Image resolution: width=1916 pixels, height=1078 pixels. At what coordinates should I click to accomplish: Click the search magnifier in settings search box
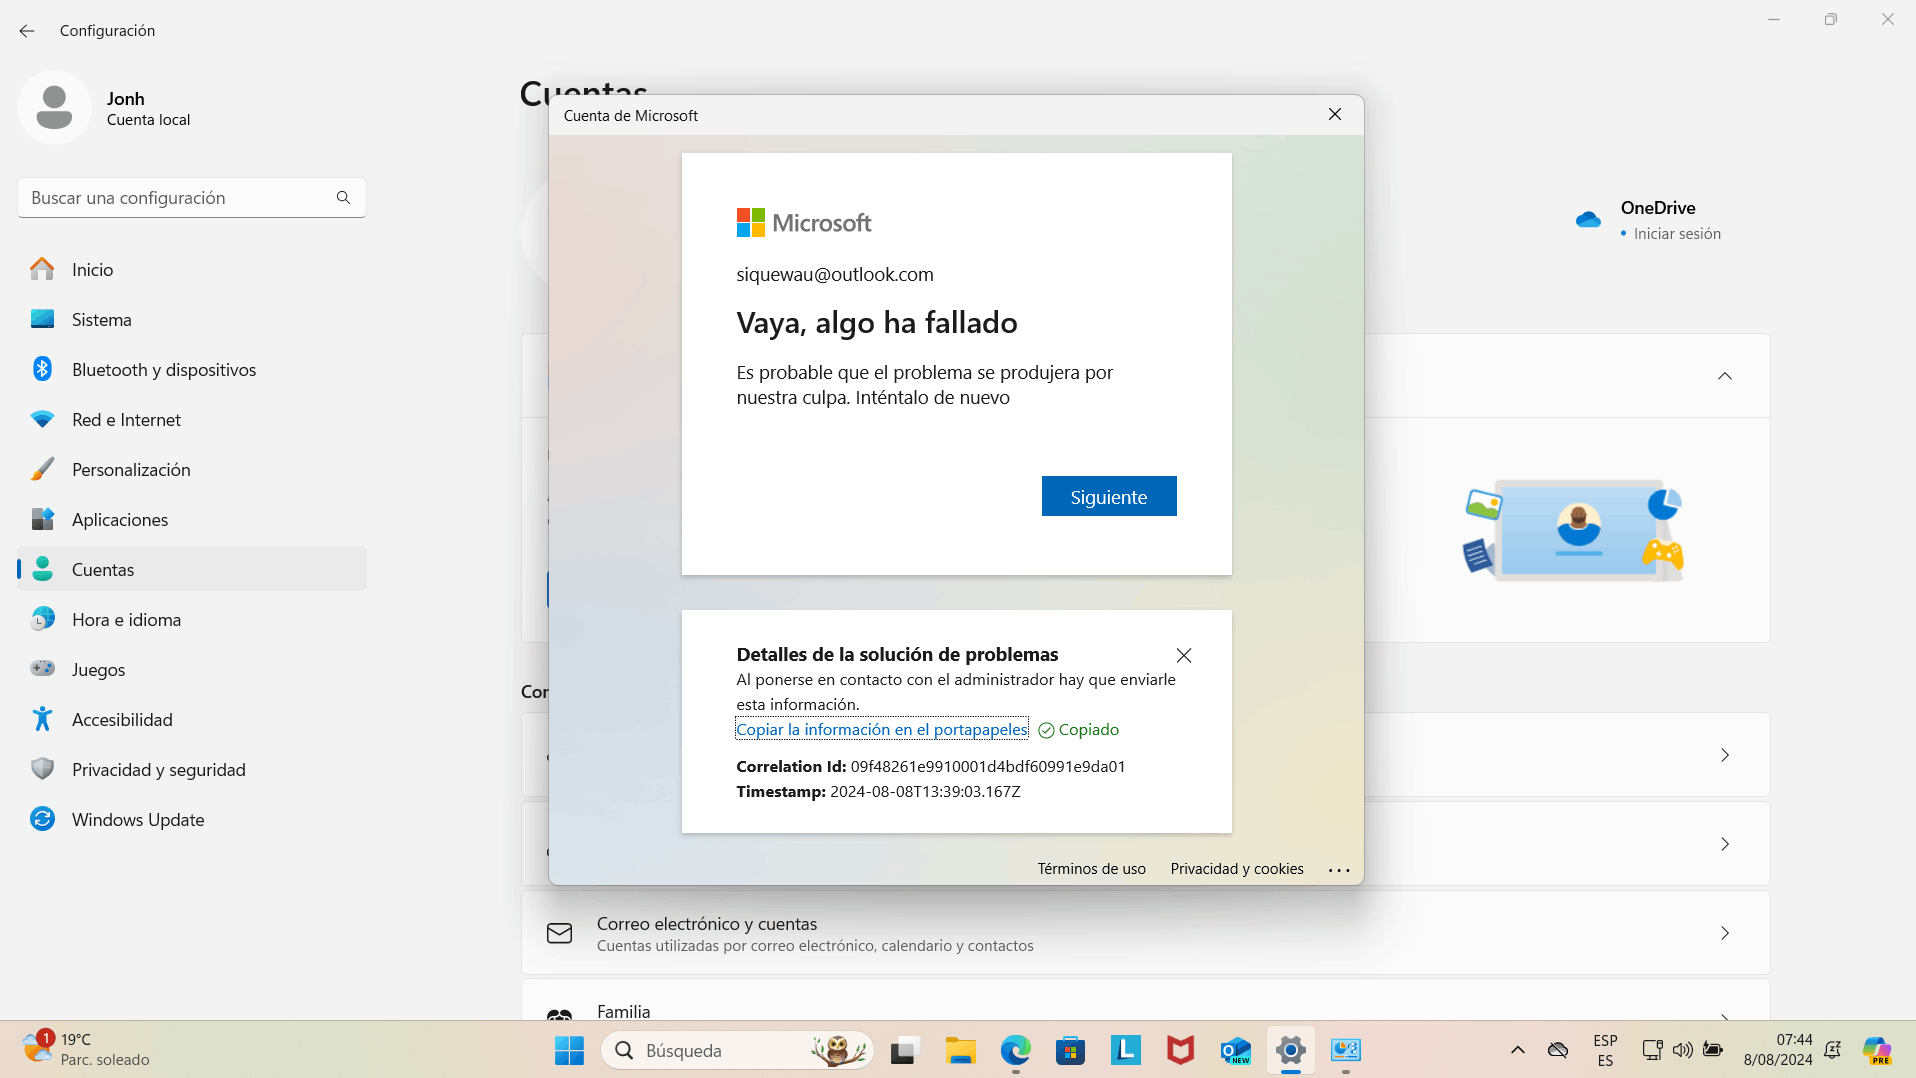pyautogui.click(x=343, y=198)
